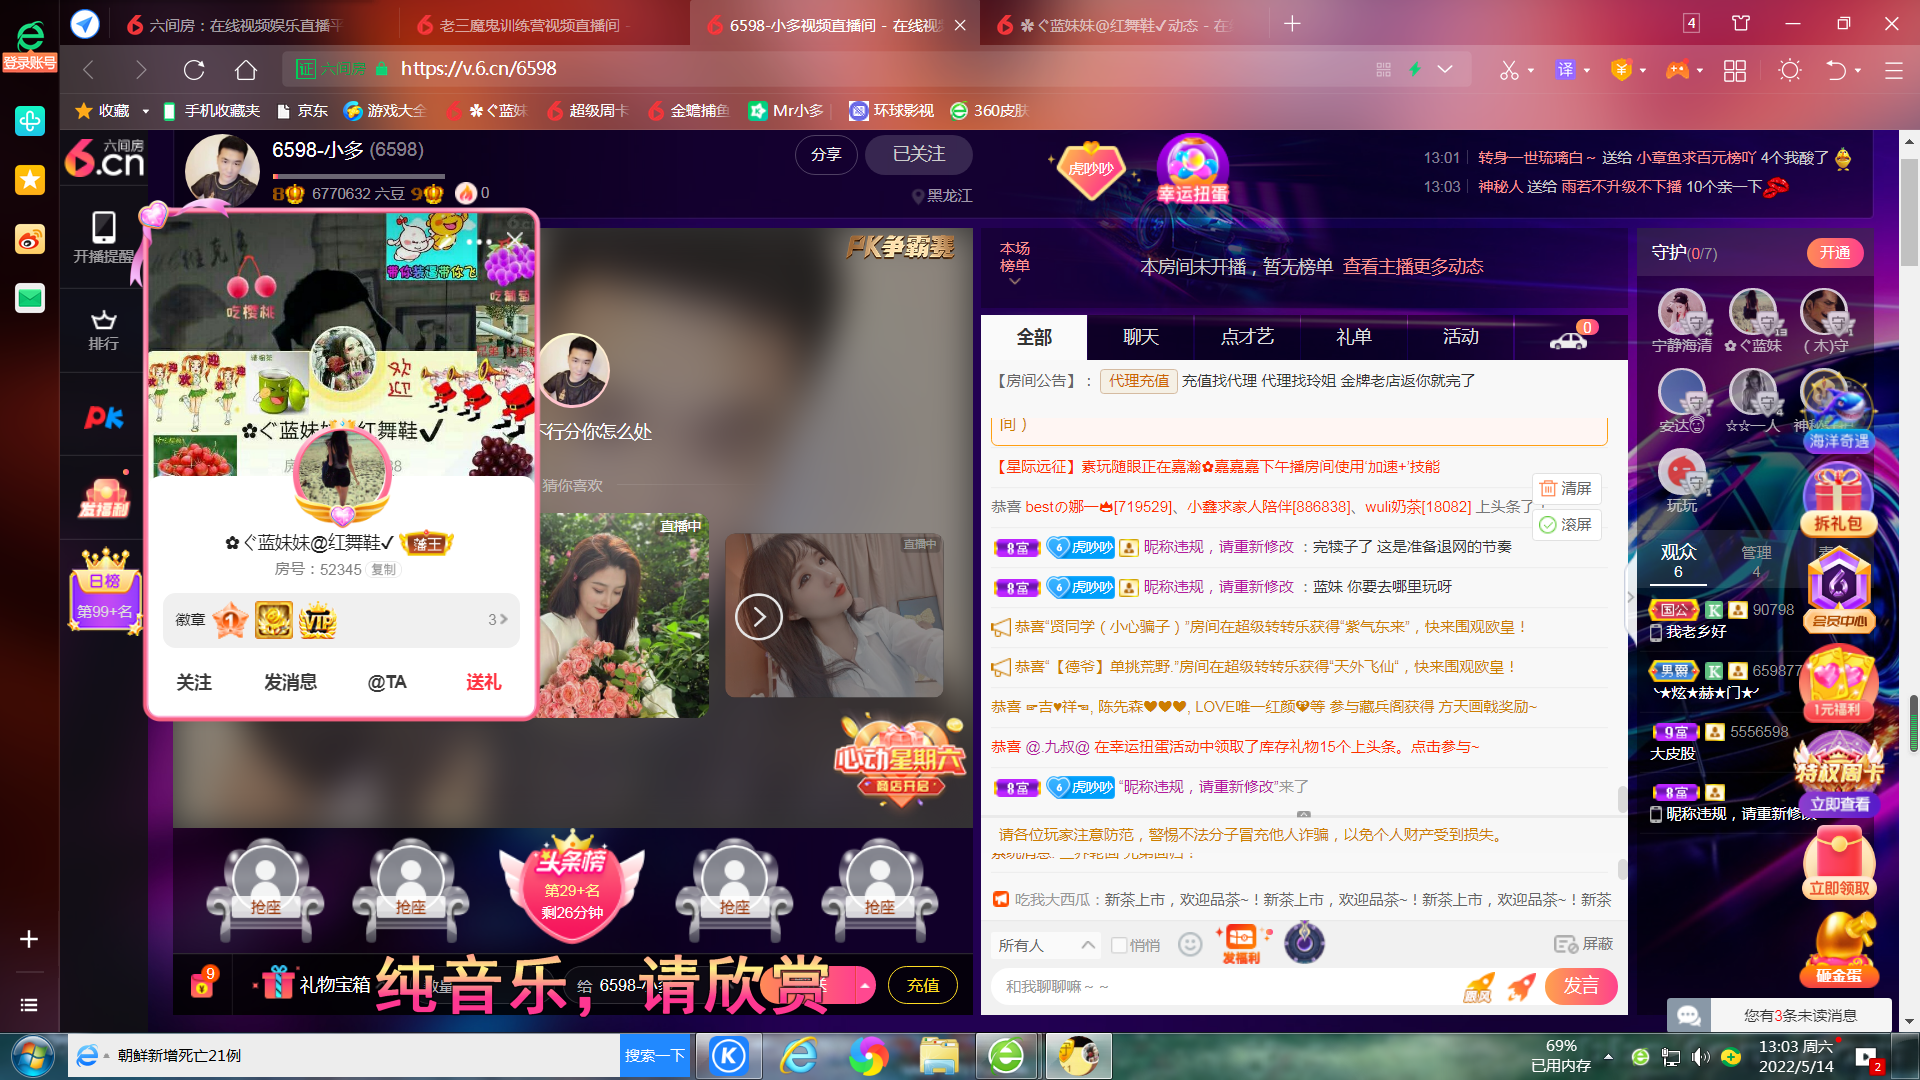Open dropdown arrow next to undo icon
The image size is (1920, 1080).
[x=1858, y=71]
